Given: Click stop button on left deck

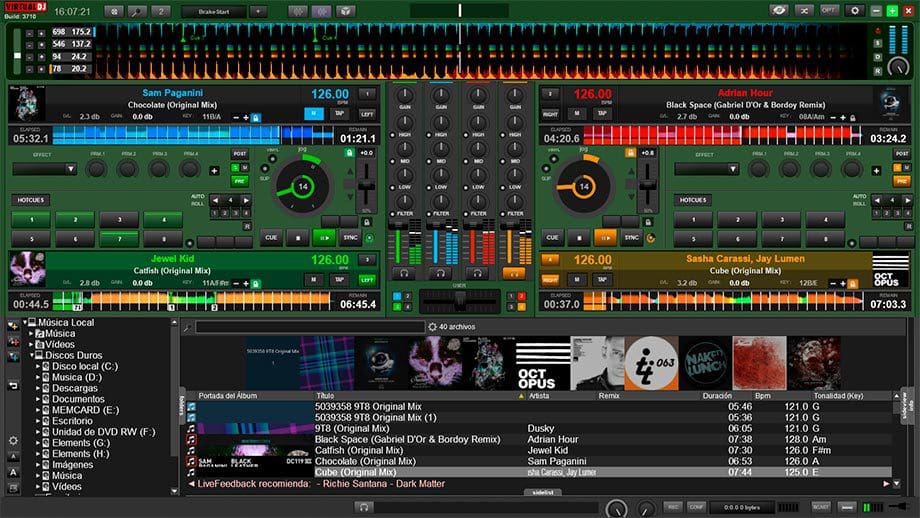Looking at the screenshot, I should click(297, 238).
